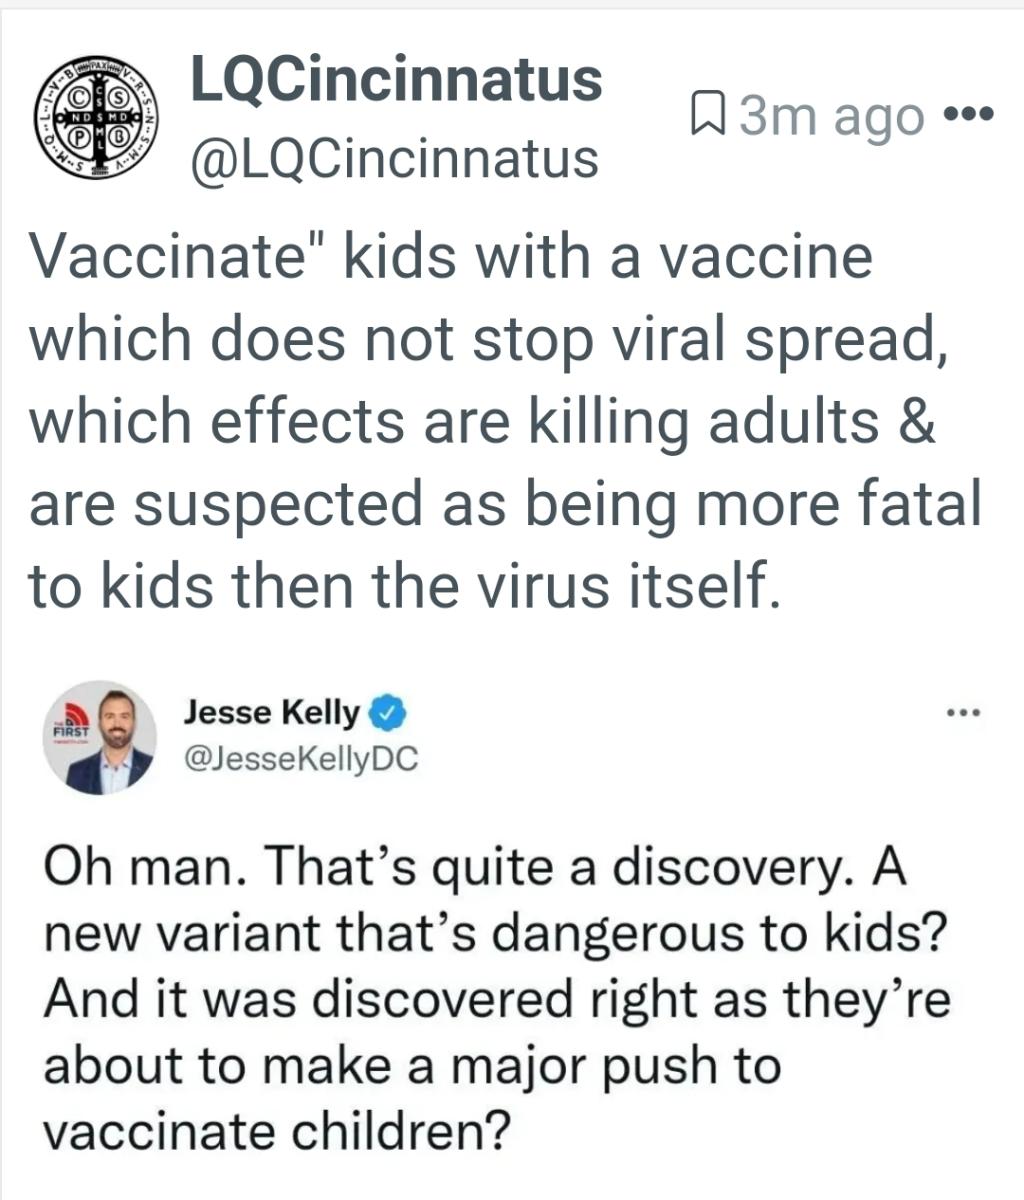Bookmark the LQCincinnatus post

tap(708, 115)
